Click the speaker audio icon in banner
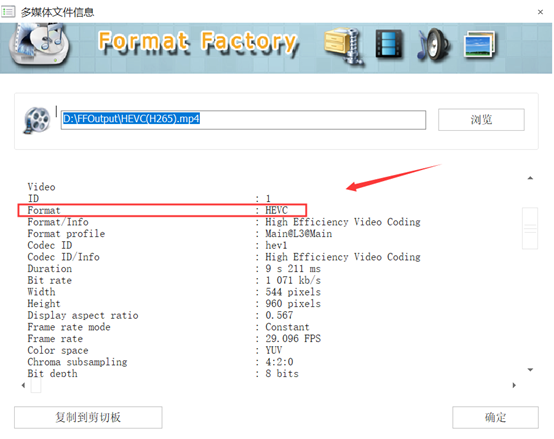Screen dimensions: 554x439 pyautogui.click(x=433, y=46)
